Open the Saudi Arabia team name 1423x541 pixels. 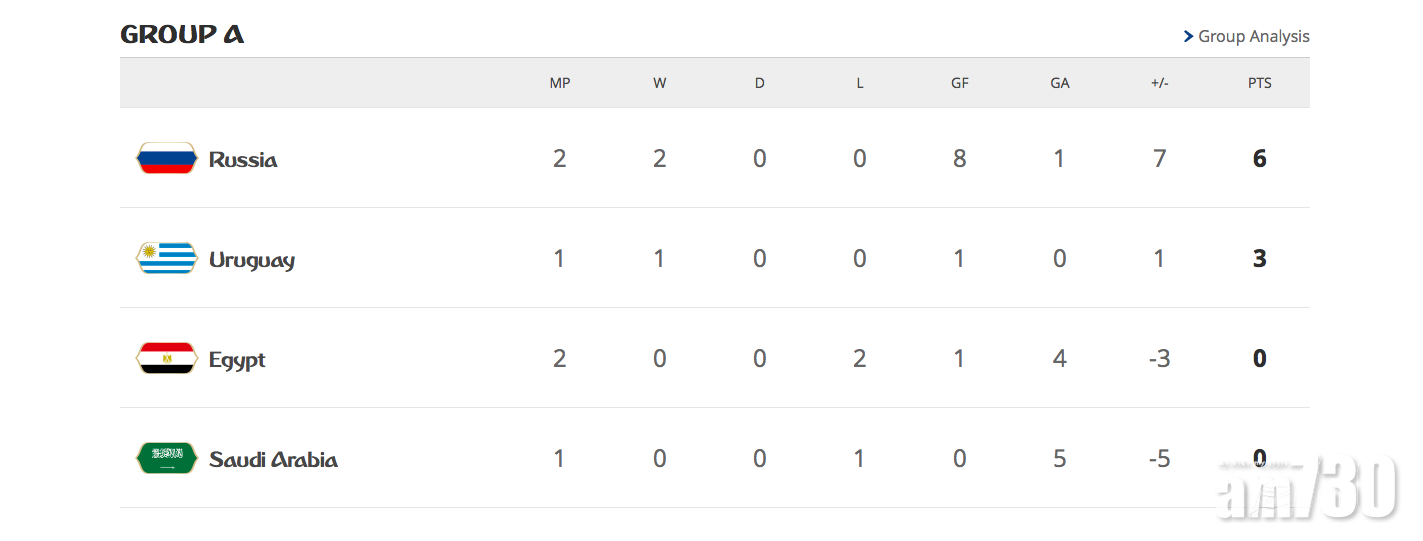[273, 460]
